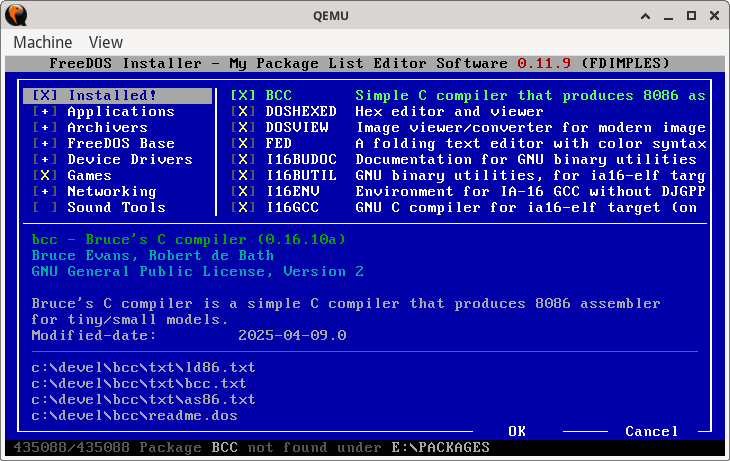Click the 'A folding text editor' description of FED
The width and height of the screenshot is (730, 461).
pos(530,143)
